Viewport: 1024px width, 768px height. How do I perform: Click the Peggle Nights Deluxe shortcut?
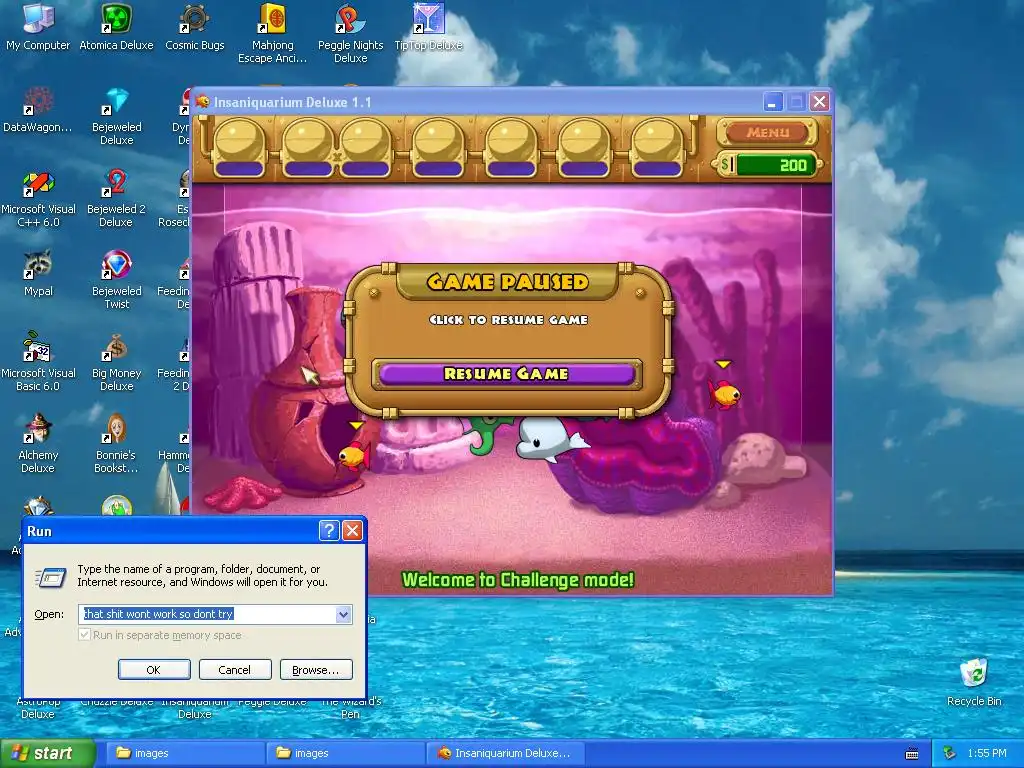pyautogui.click(x=351, y=34)
